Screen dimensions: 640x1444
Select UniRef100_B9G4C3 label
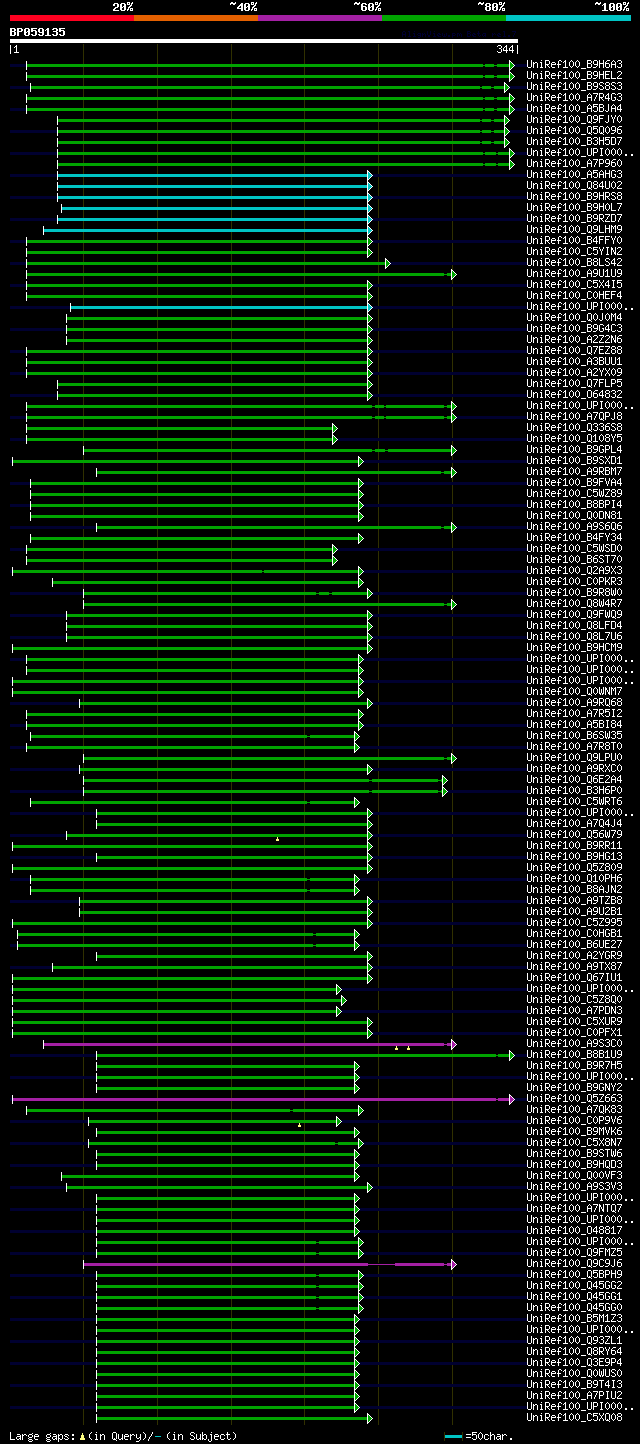point(574,329)
